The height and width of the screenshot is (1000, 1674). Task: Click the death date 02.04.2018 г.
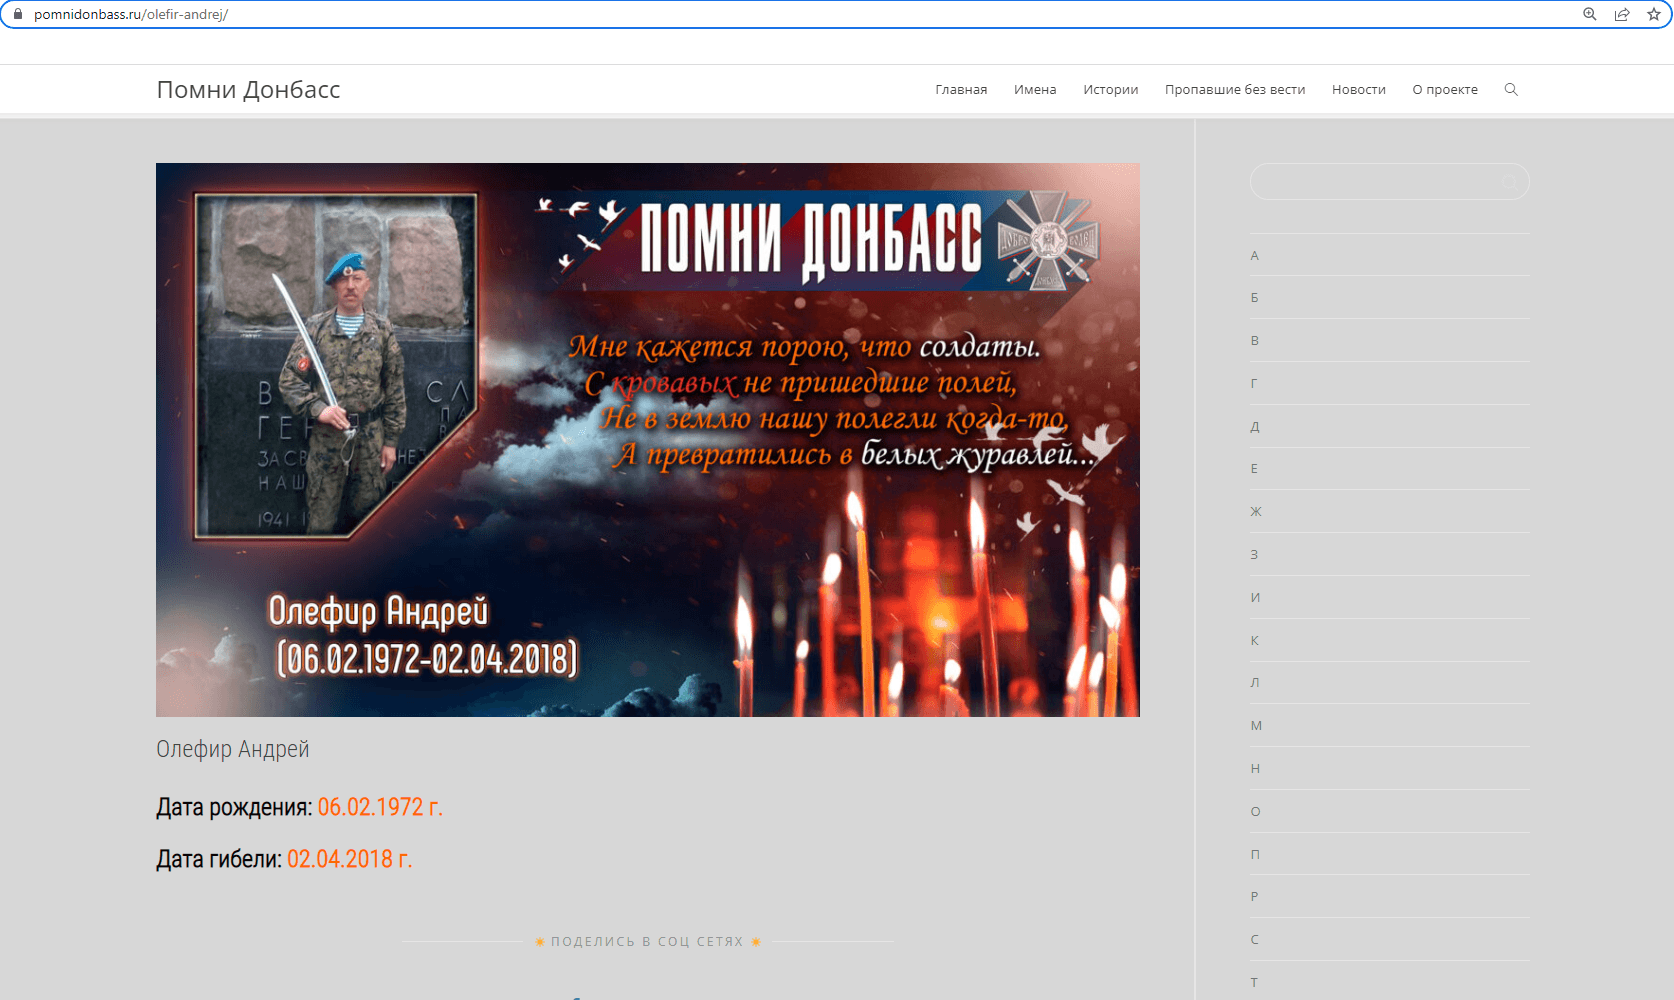(350, 859)
